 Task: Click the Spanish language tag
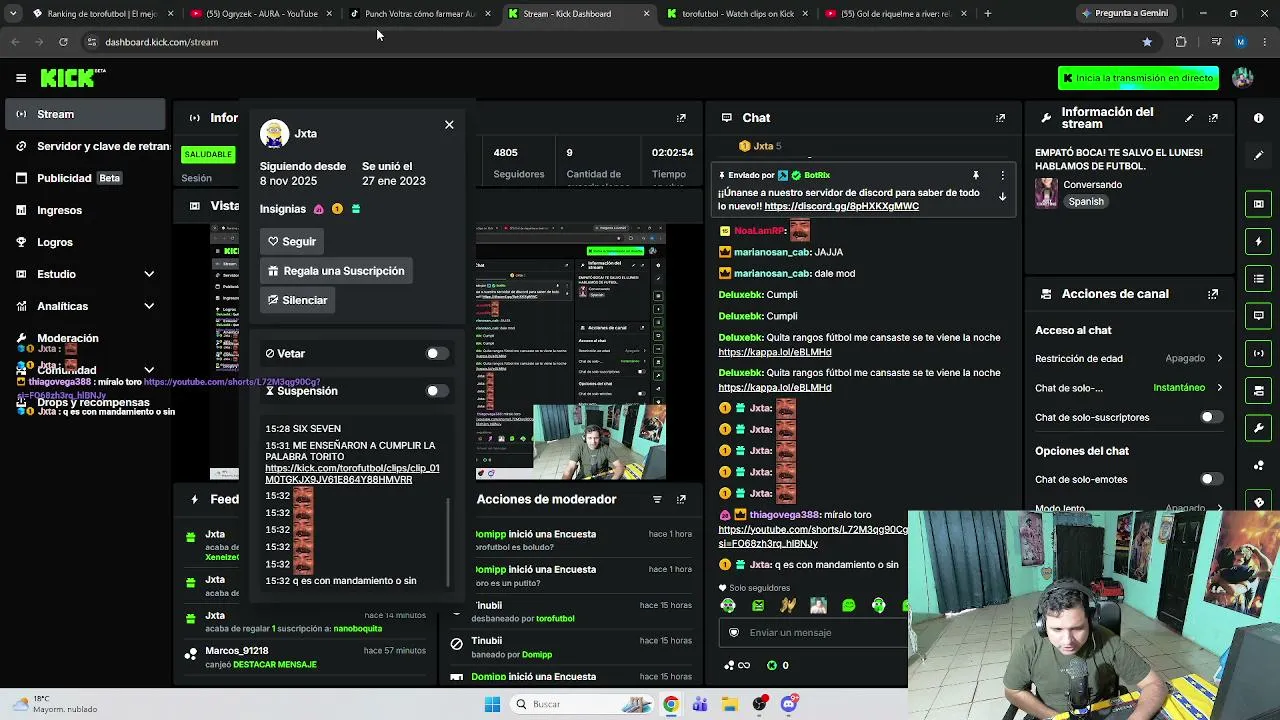pyautogui.click(x=1086, y=201)
